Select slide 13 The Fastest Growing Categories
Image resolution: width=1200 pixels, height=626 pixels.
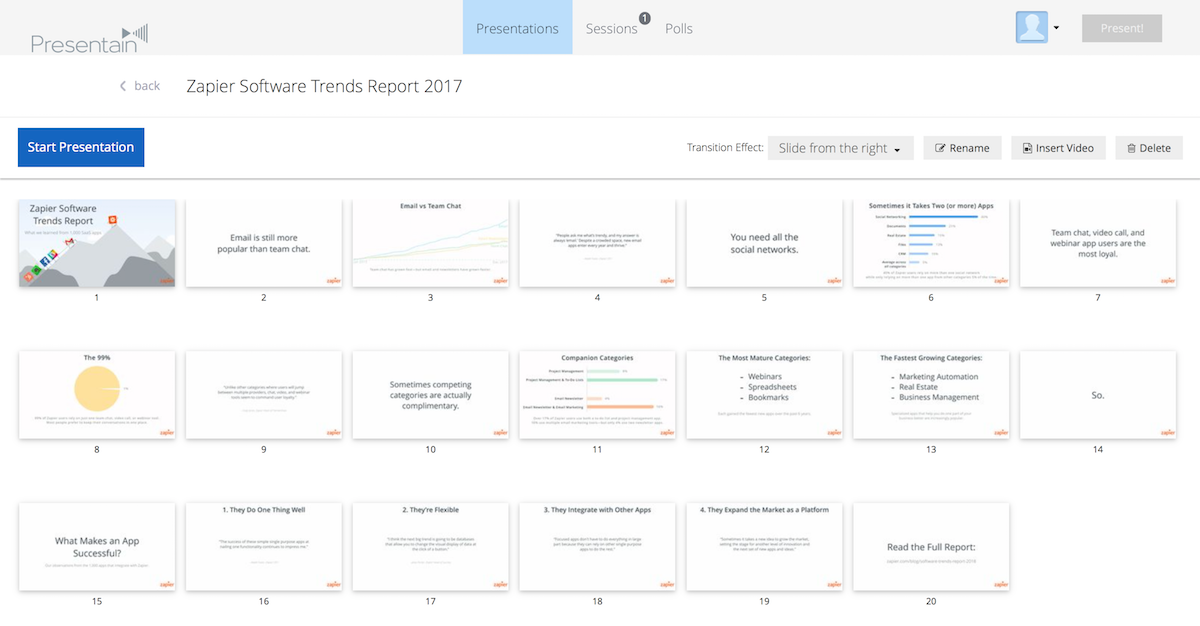pos(931,395)
